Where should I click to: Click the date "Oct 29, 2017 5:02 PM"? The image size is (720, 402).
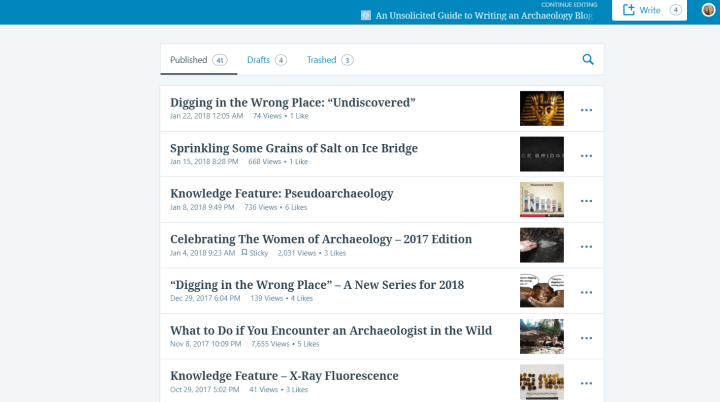click(x=205, y=390)
